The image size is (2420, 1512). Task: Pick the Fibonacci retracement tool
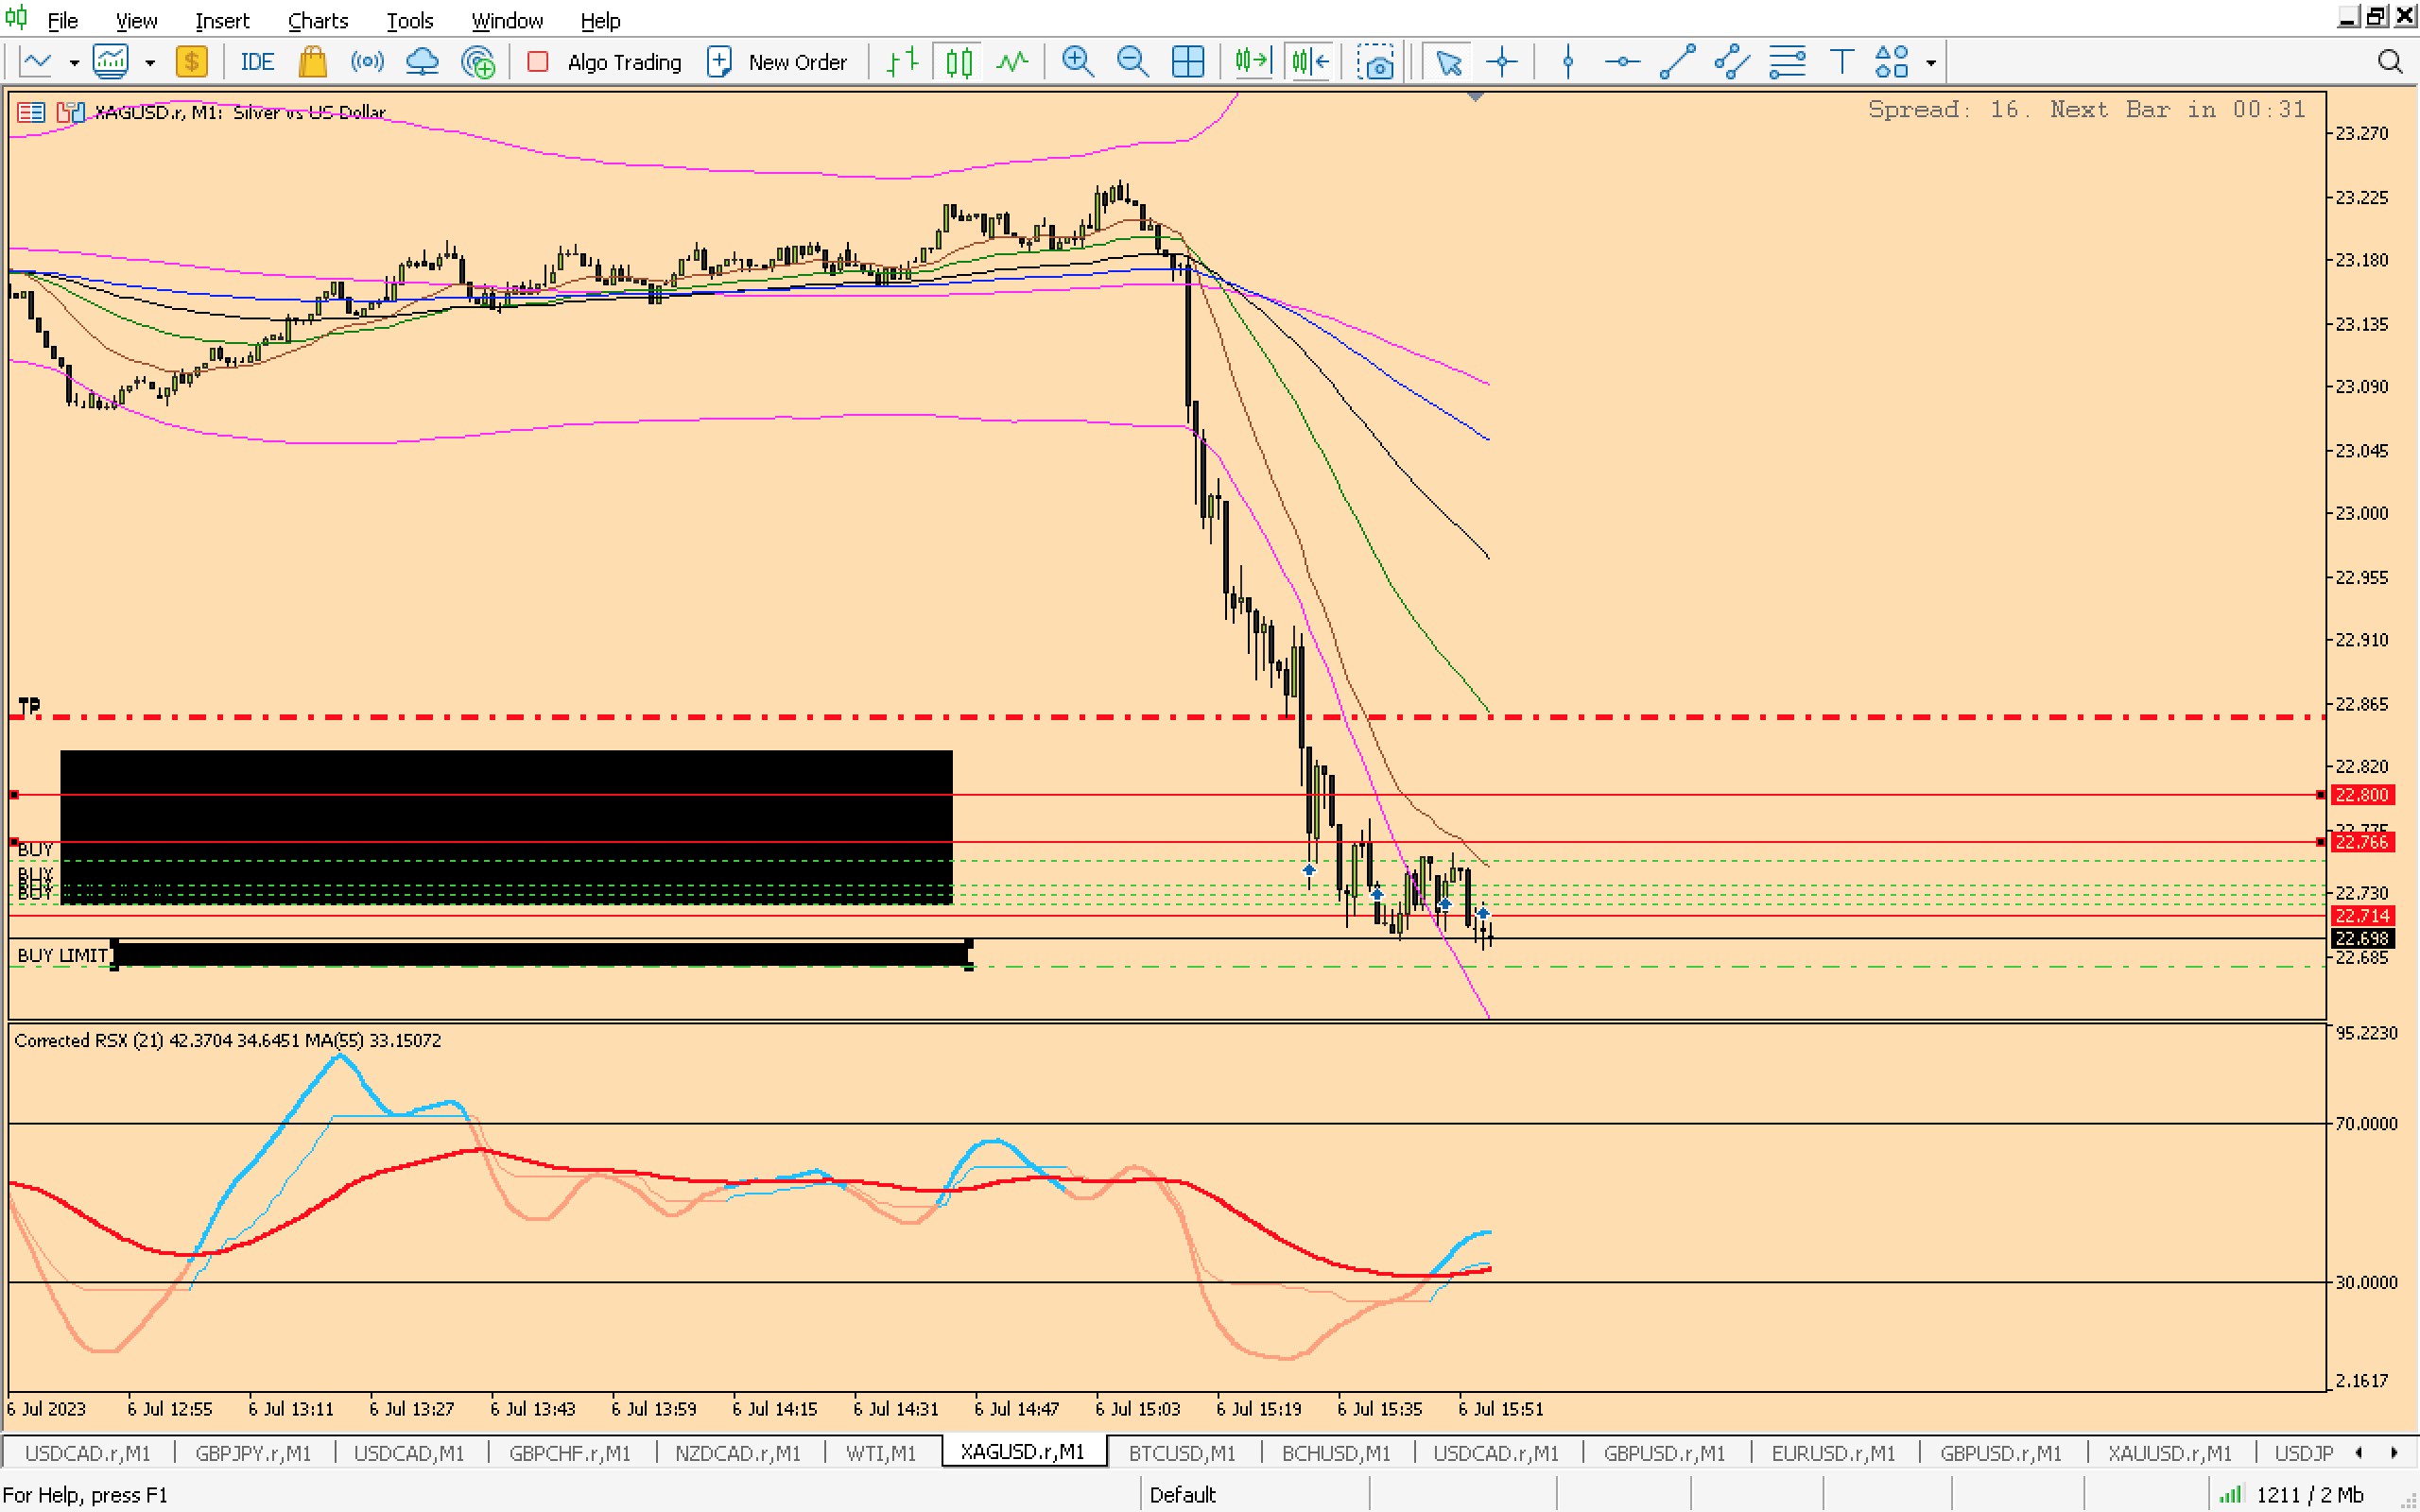pos(1787,62)
